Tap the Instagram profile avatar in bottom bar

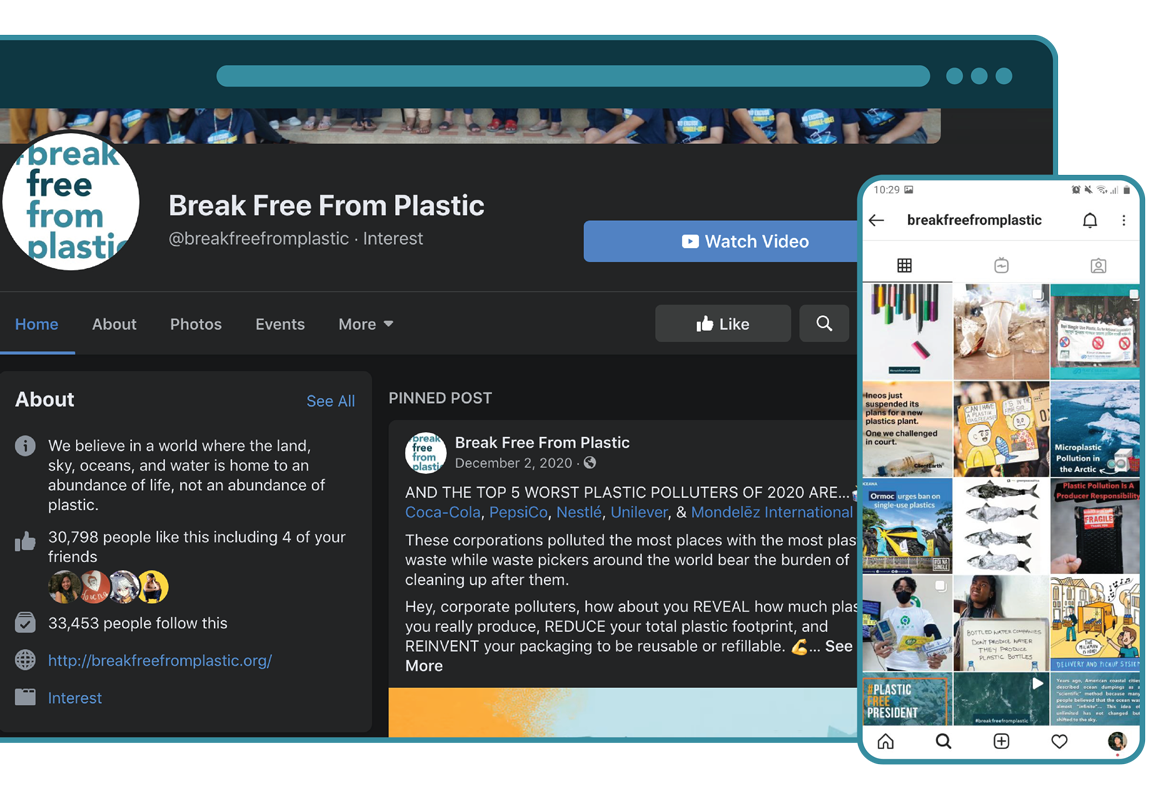tap(1116, 741)
